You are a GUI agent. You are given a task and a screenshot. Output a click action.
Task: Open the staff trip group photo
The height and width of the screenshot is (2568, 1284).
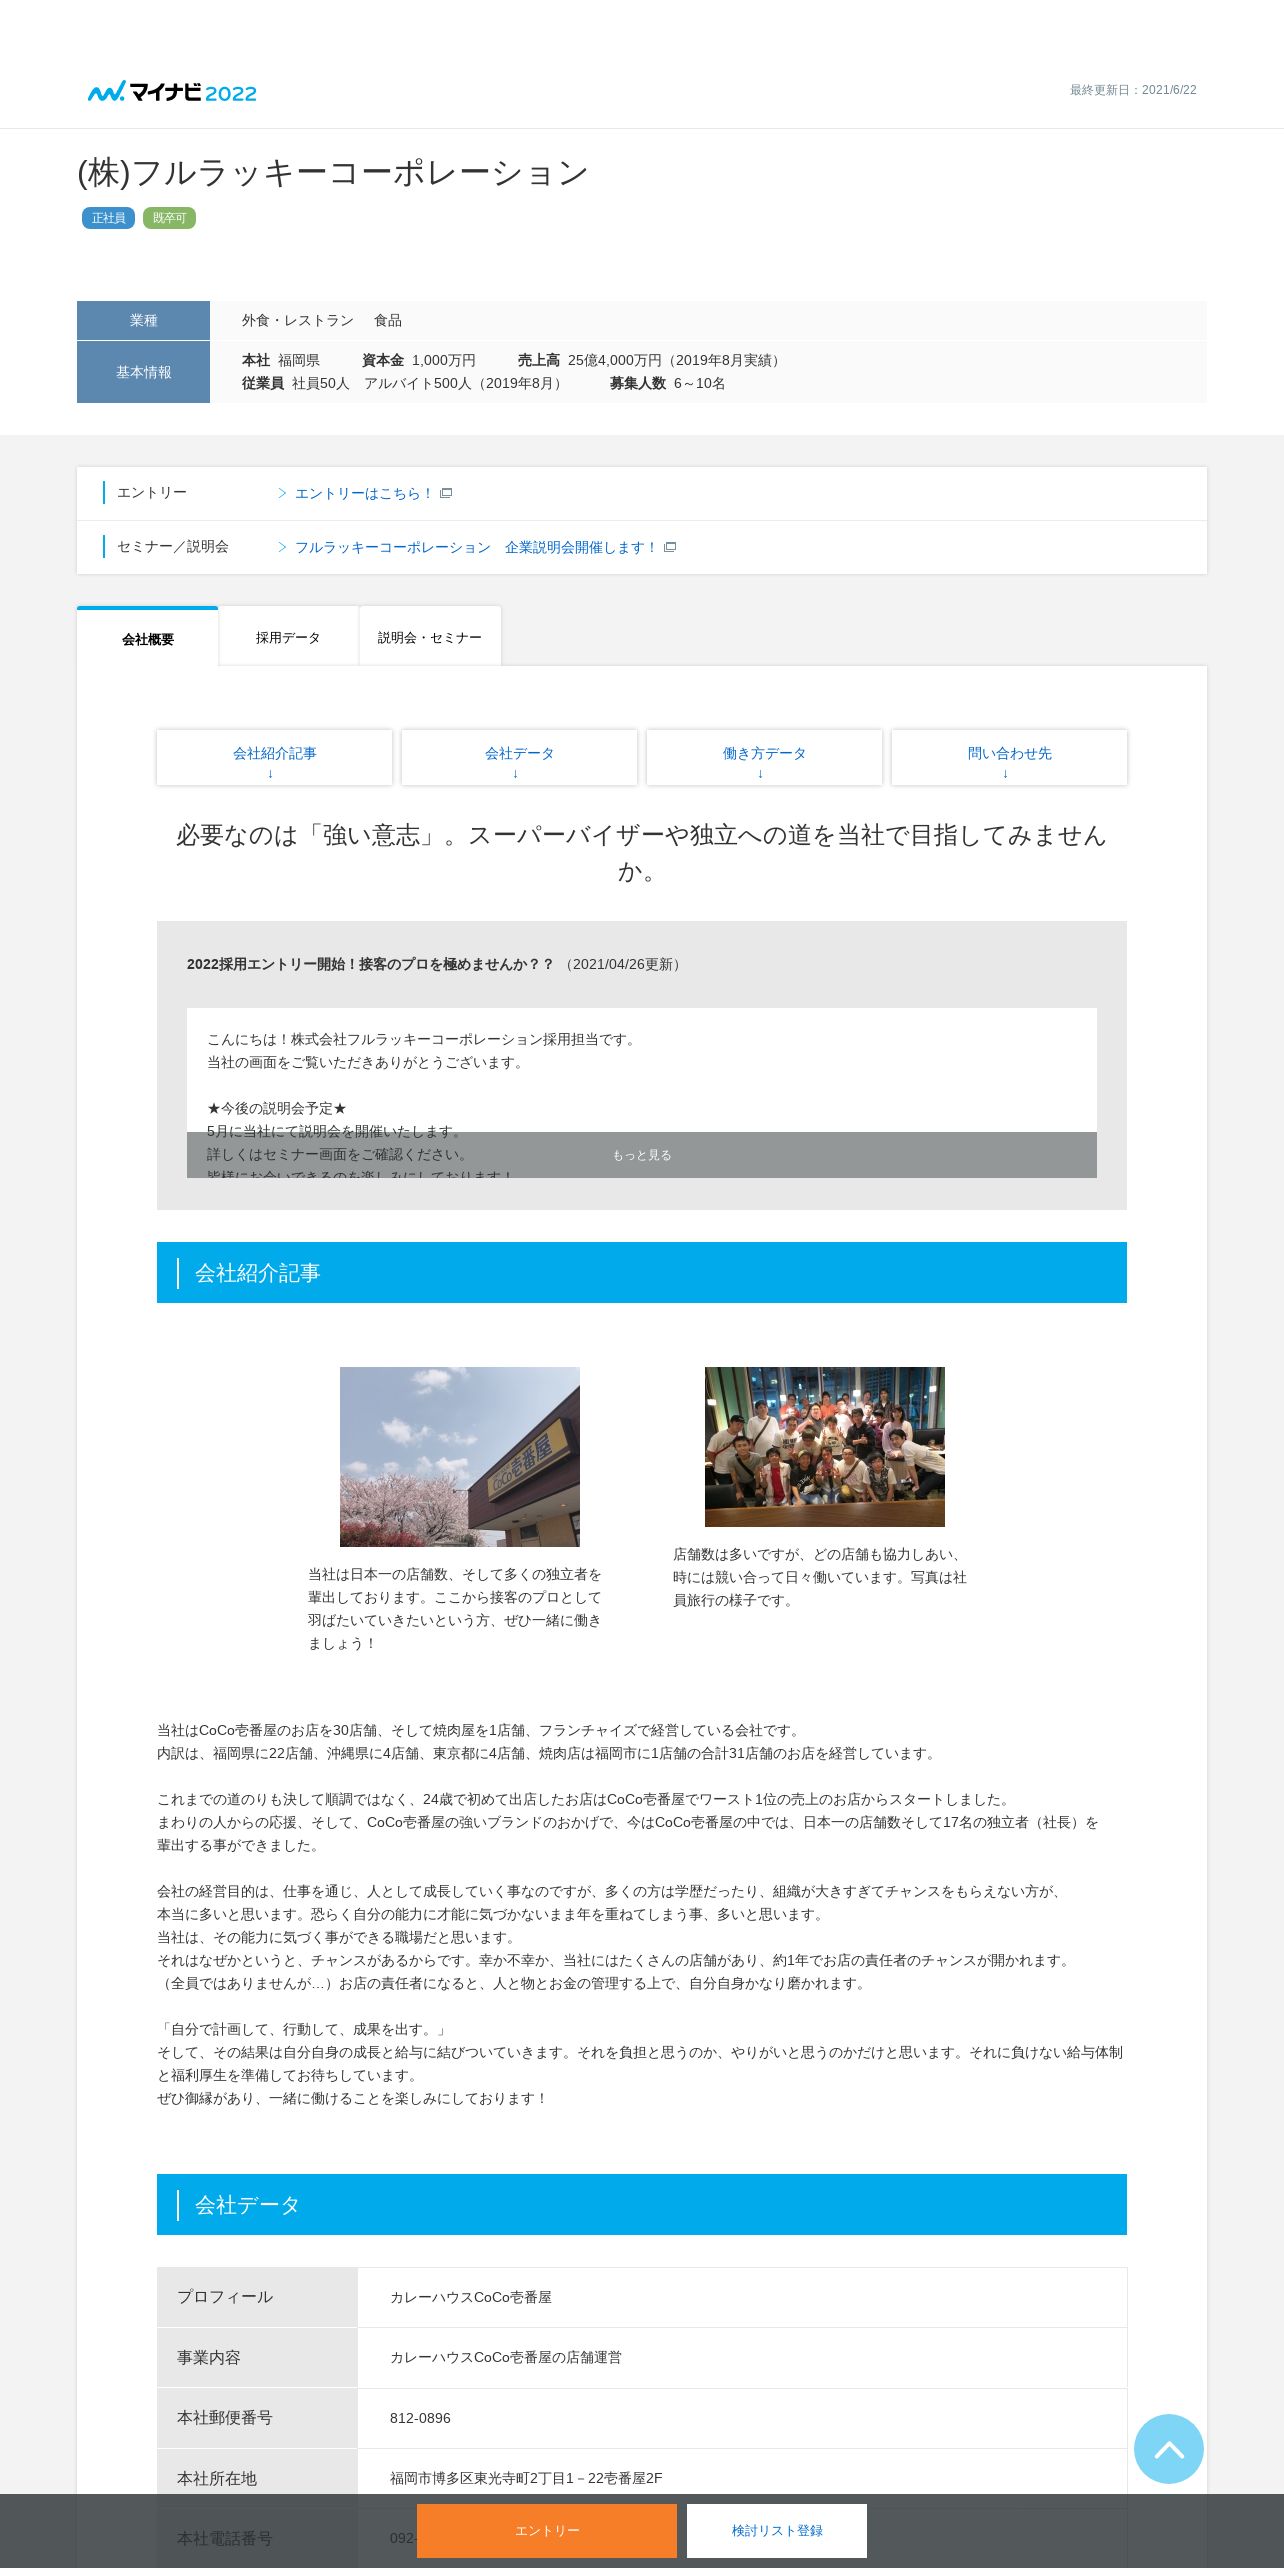coord(825,1447)
